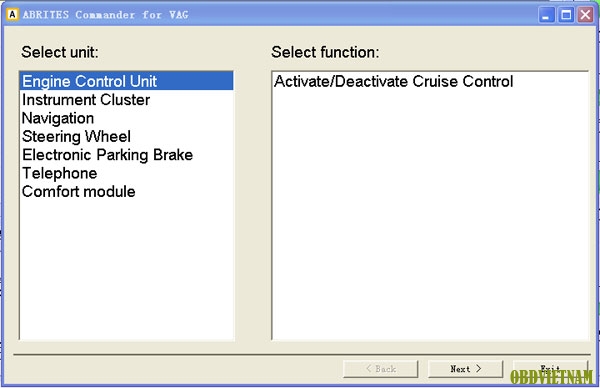The width and height of the screenshot is (600, 388).
Task: Select Engine Control Unit in unit list
Action: tap(126, 81)
